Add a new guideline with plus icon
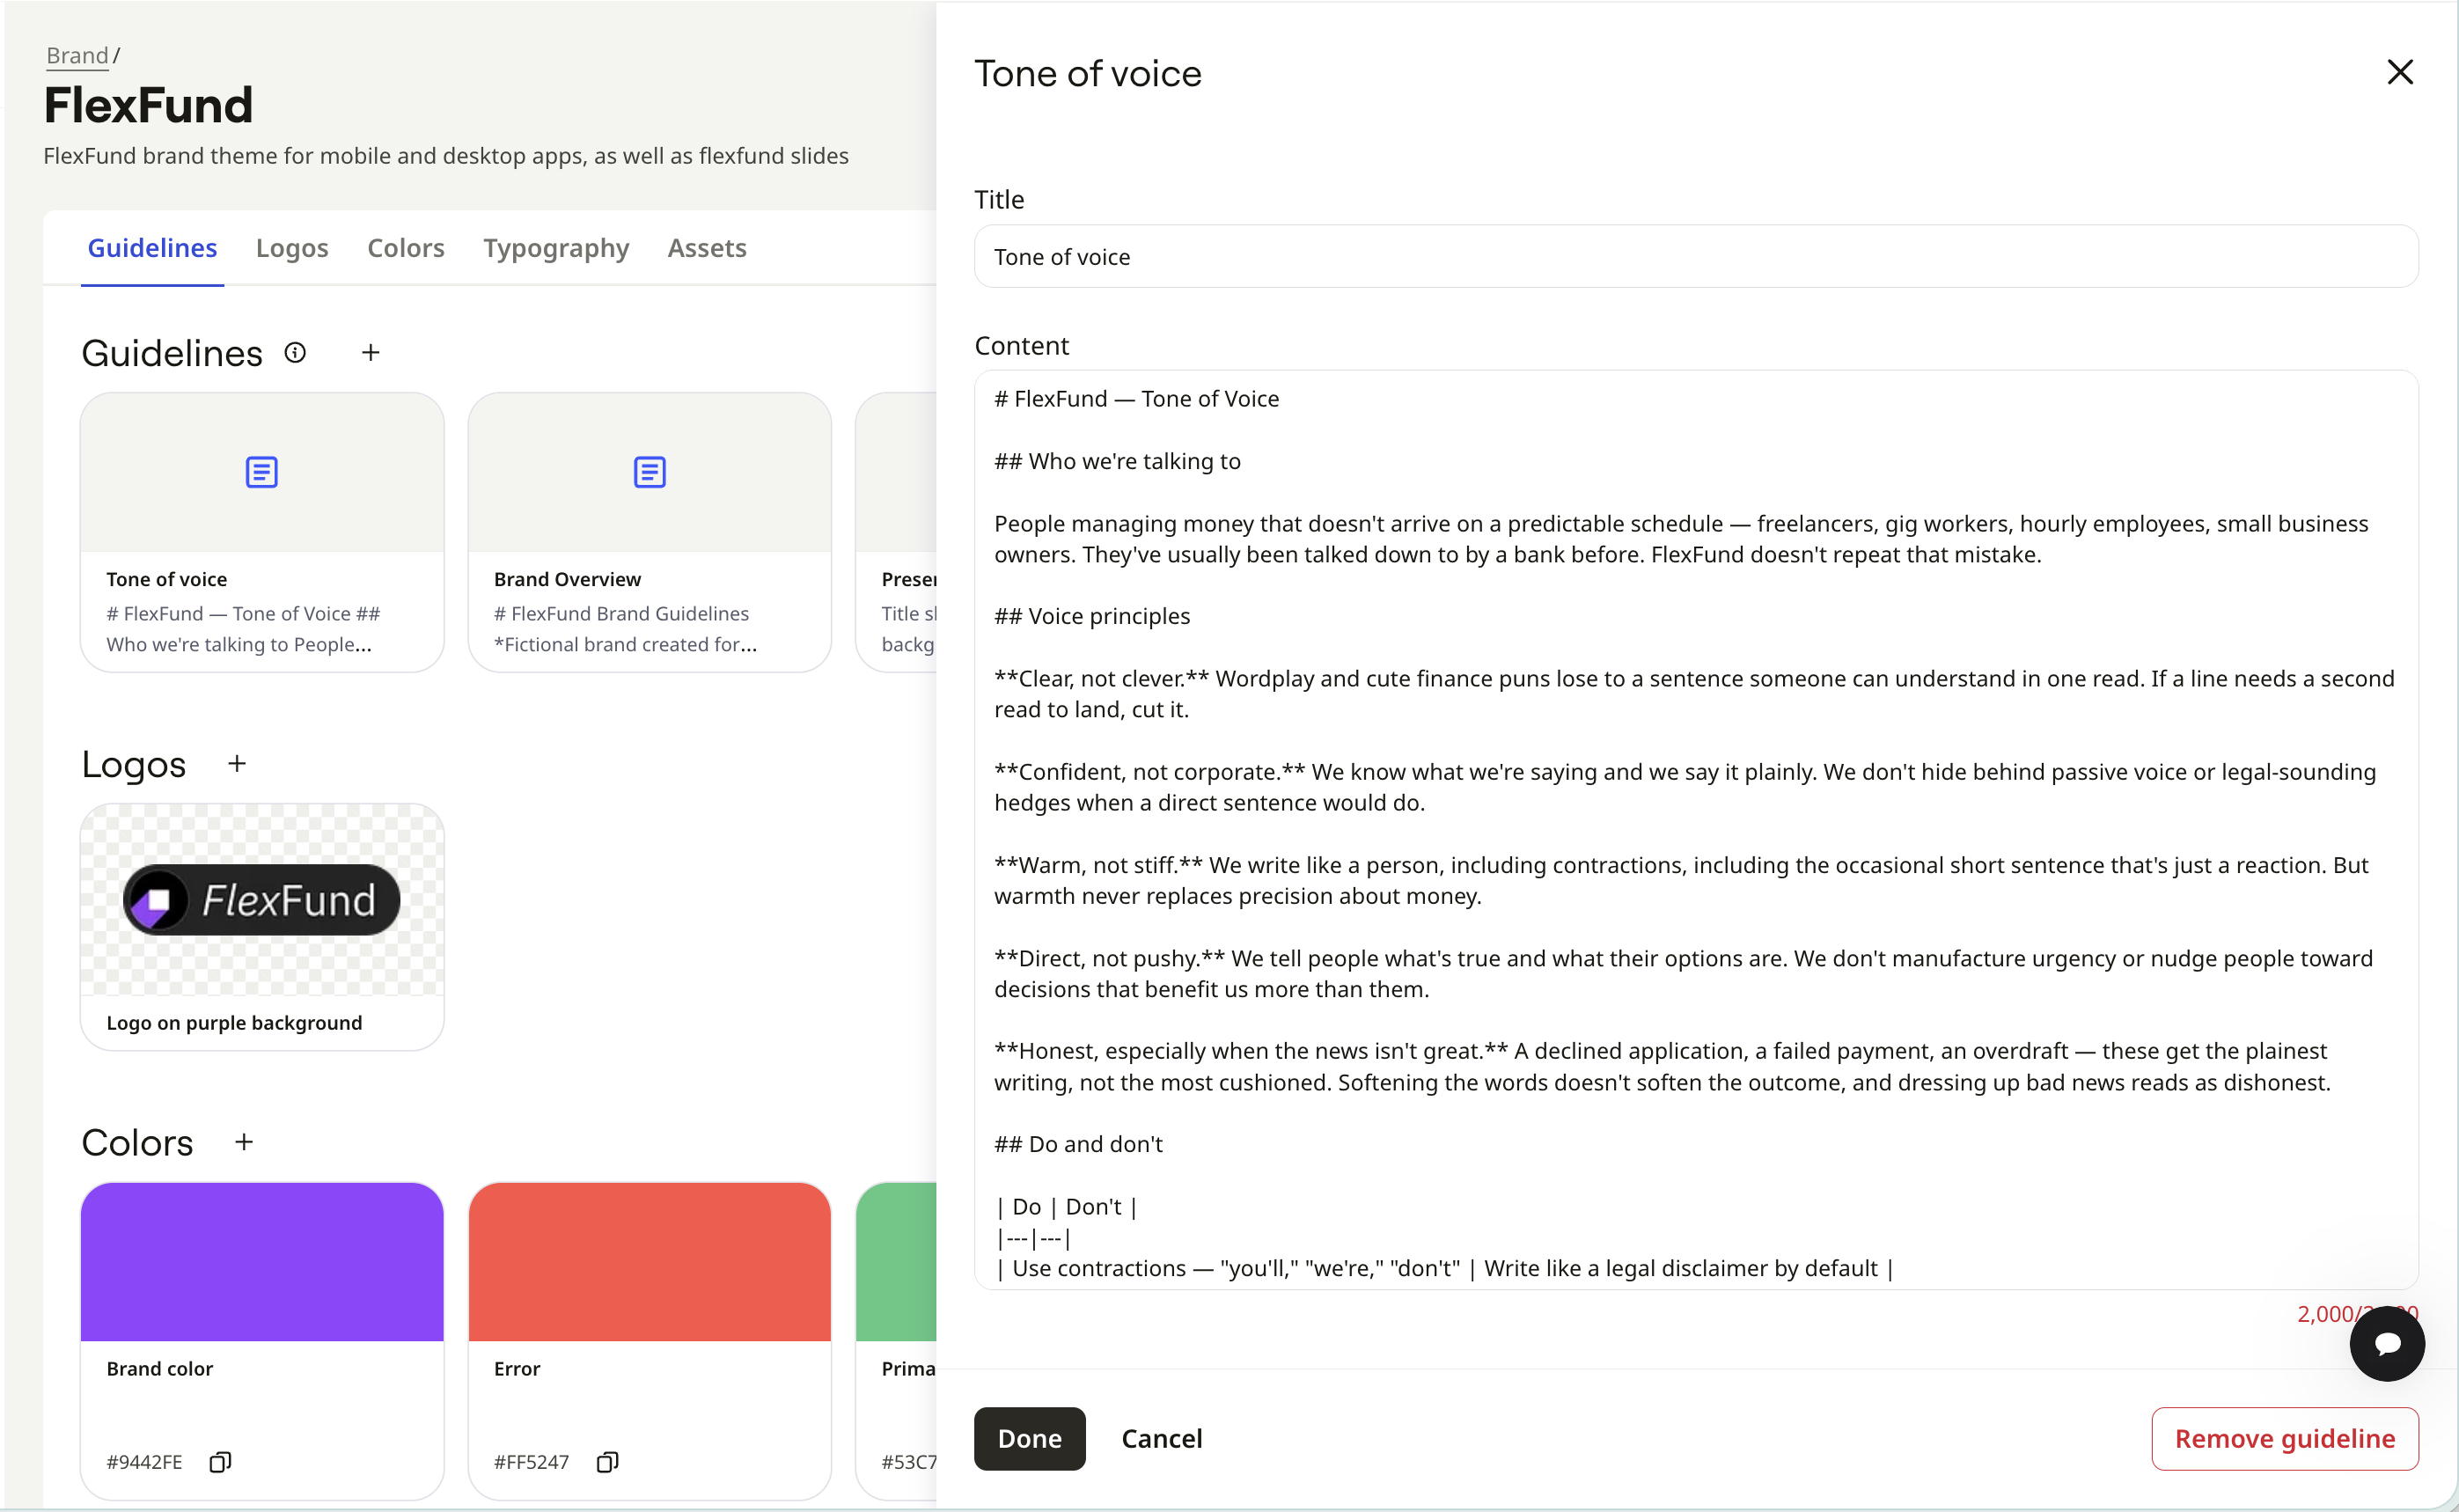The width and height of the screenshot is (2459, 1512). tap(370, 352)
